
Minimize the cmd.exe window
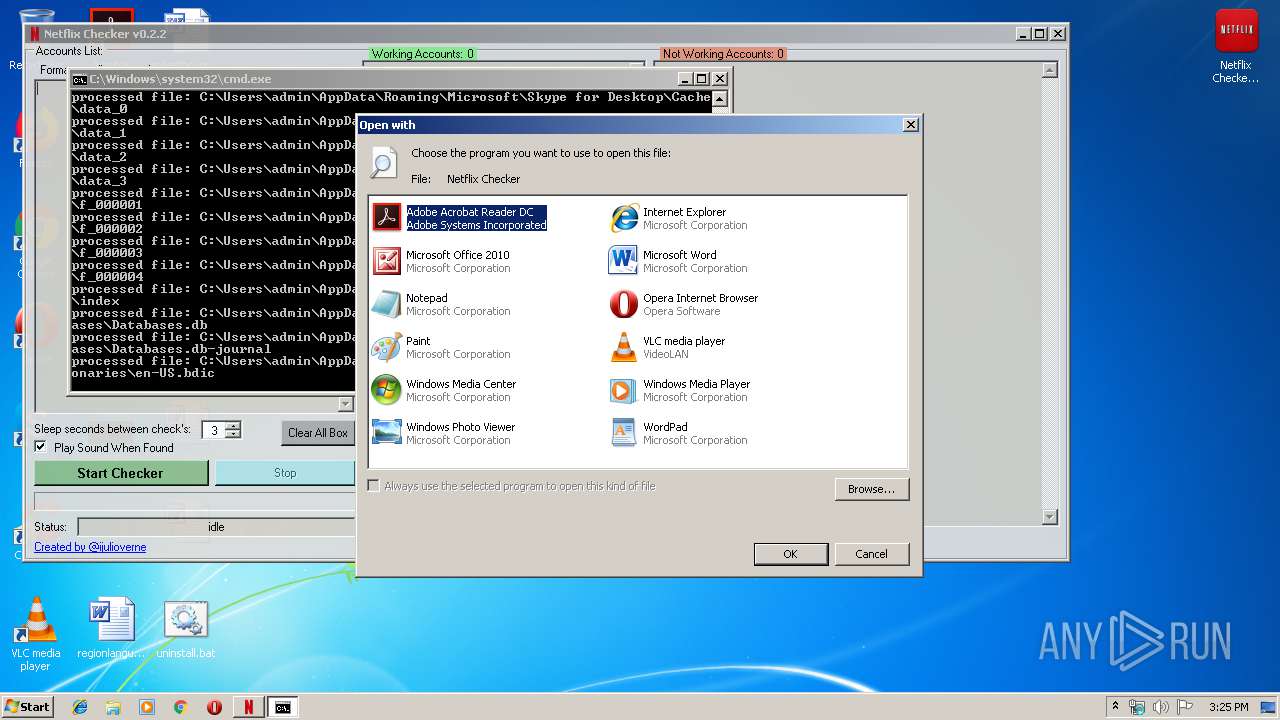click(685, 79)
